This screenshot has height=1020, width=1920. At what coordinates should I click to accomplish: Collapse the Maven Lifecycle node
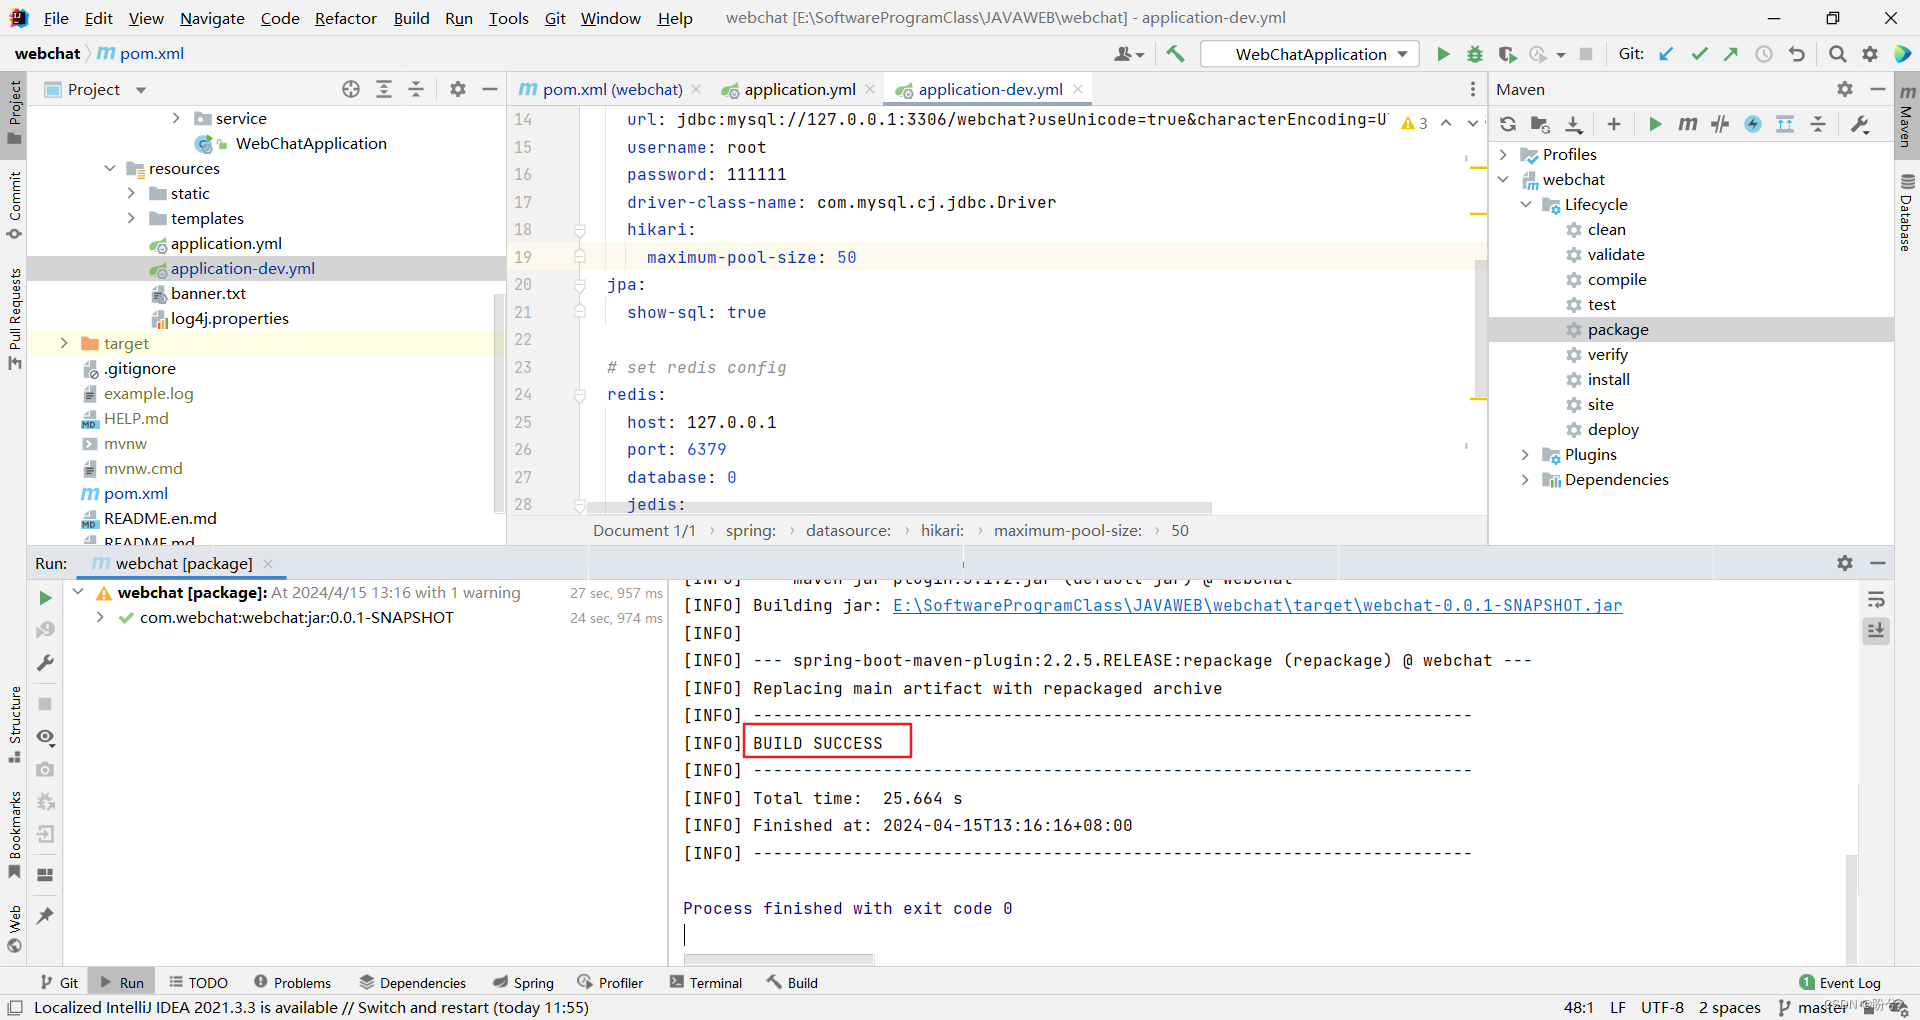point(1526,204)
